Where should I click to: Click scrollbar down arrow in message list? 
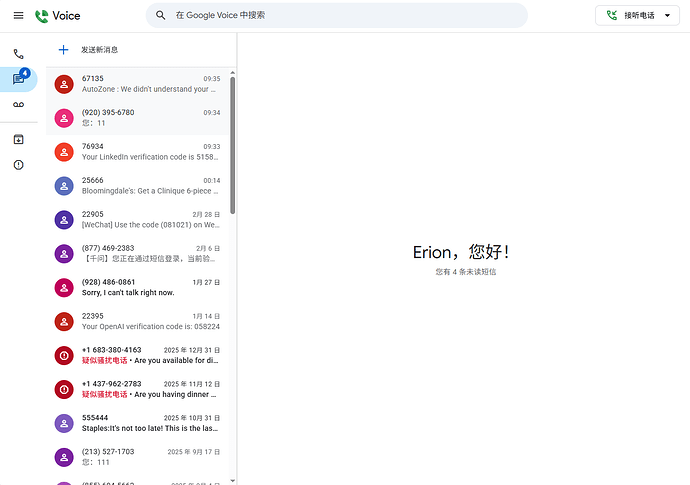point(232,481)
